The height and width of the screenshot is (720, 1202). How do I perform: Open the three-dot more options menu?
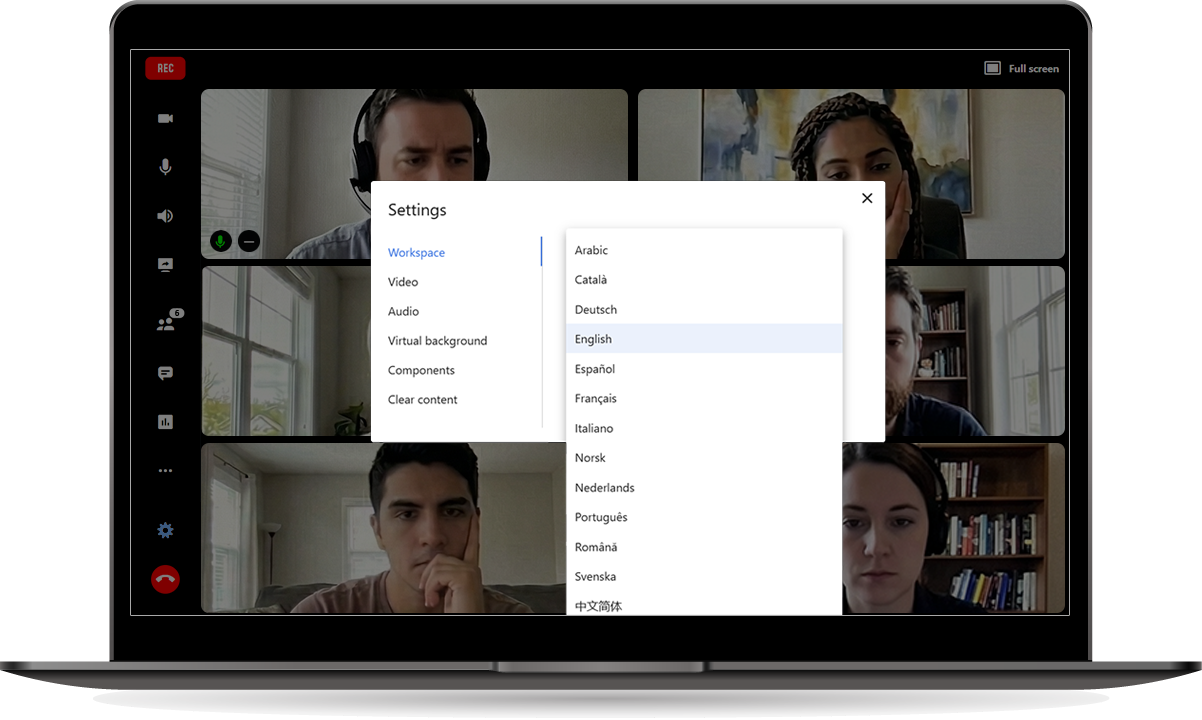coord(165,471)
